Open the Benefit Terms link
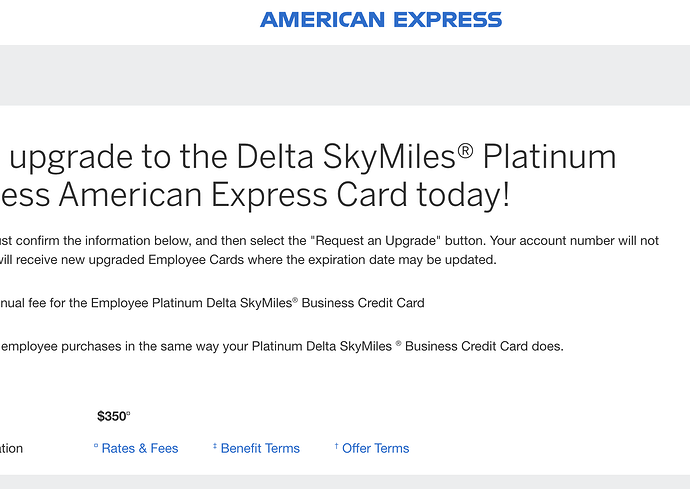690x489 pixels. point(260,448)
